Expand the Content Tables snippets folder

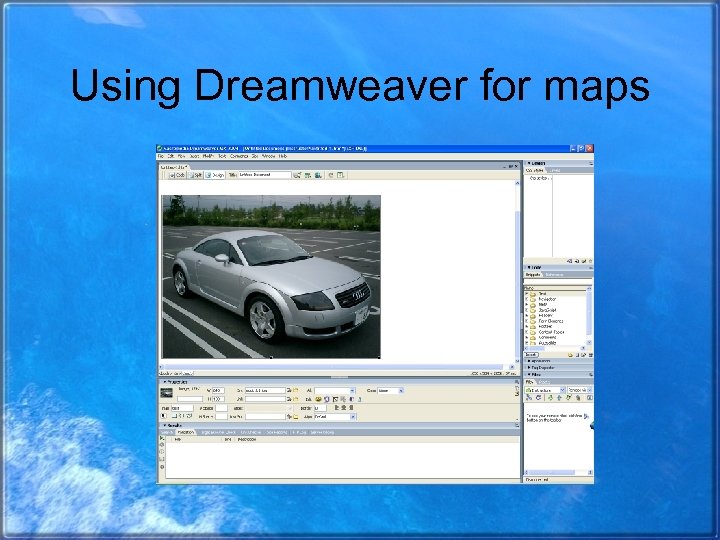[527, 332]
